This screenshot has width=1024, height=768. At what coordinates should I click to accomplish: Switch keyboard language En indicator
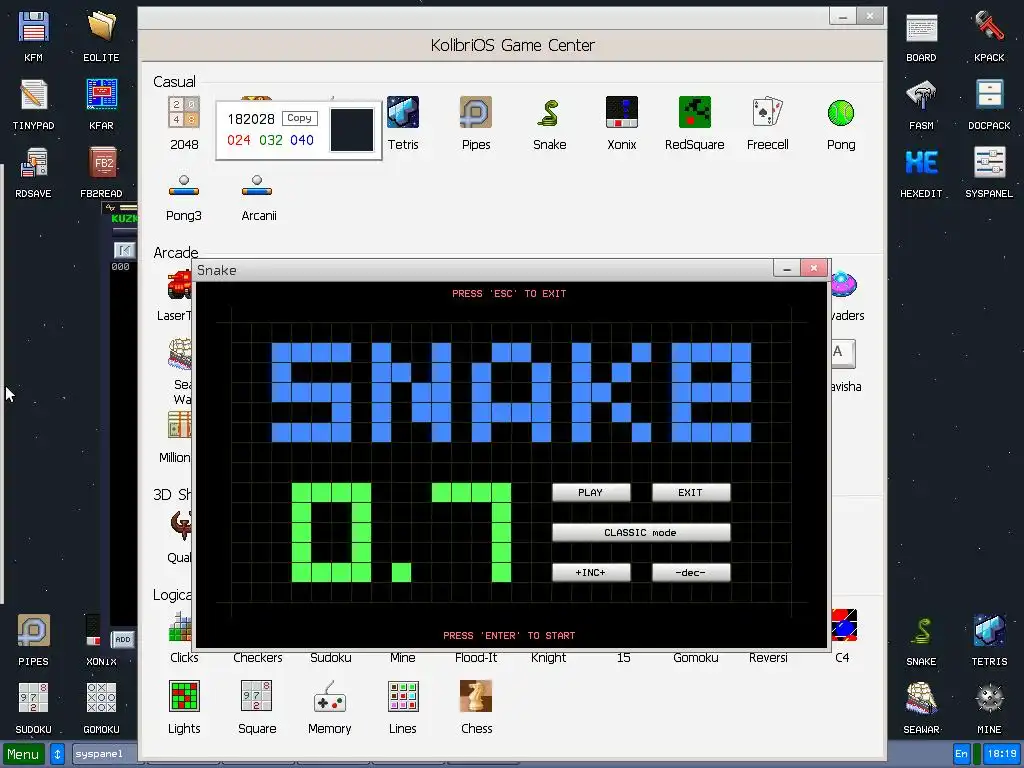click(x=961, y=754)
